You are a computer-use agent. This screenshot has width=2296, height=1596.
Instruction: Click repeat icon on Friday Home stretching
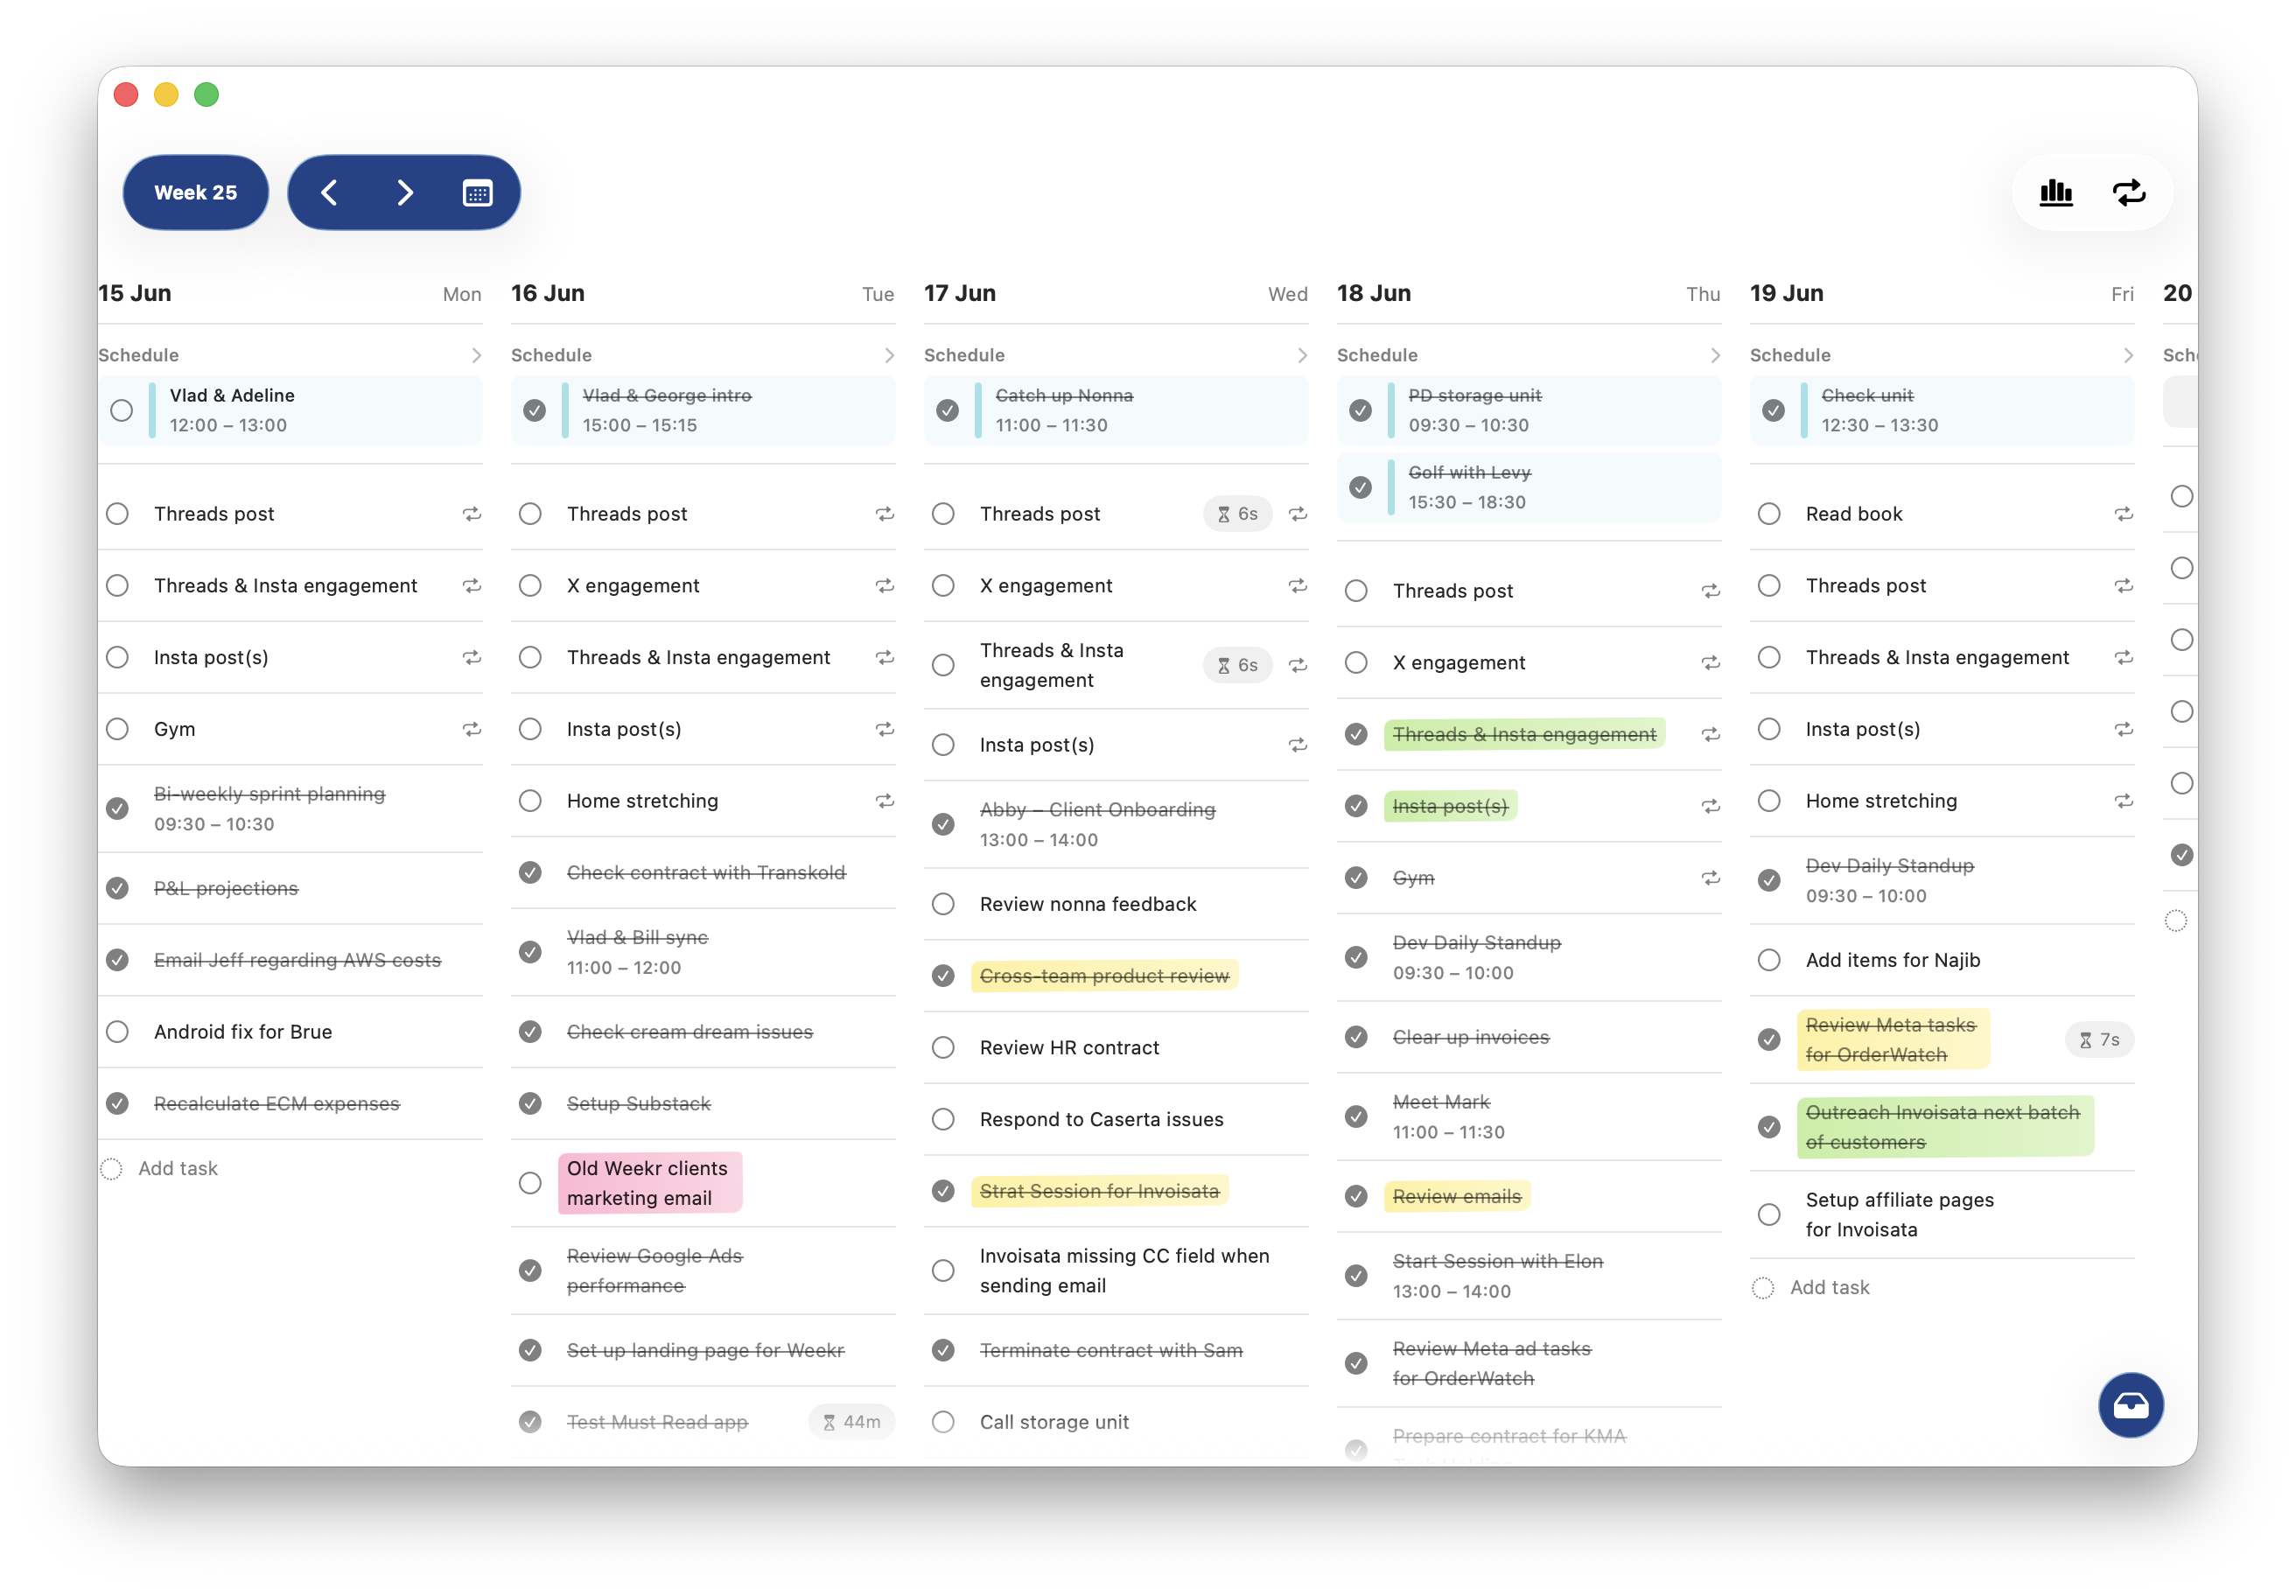2123,801
